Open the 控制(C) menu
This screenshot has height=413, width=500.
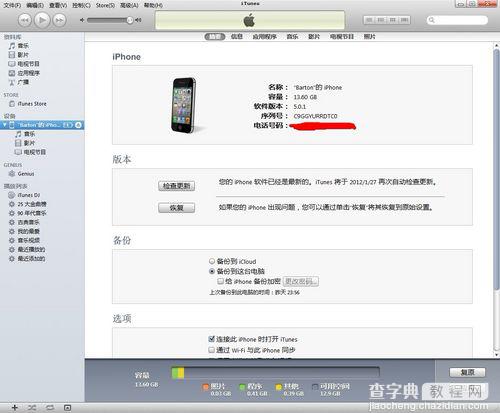81,5
